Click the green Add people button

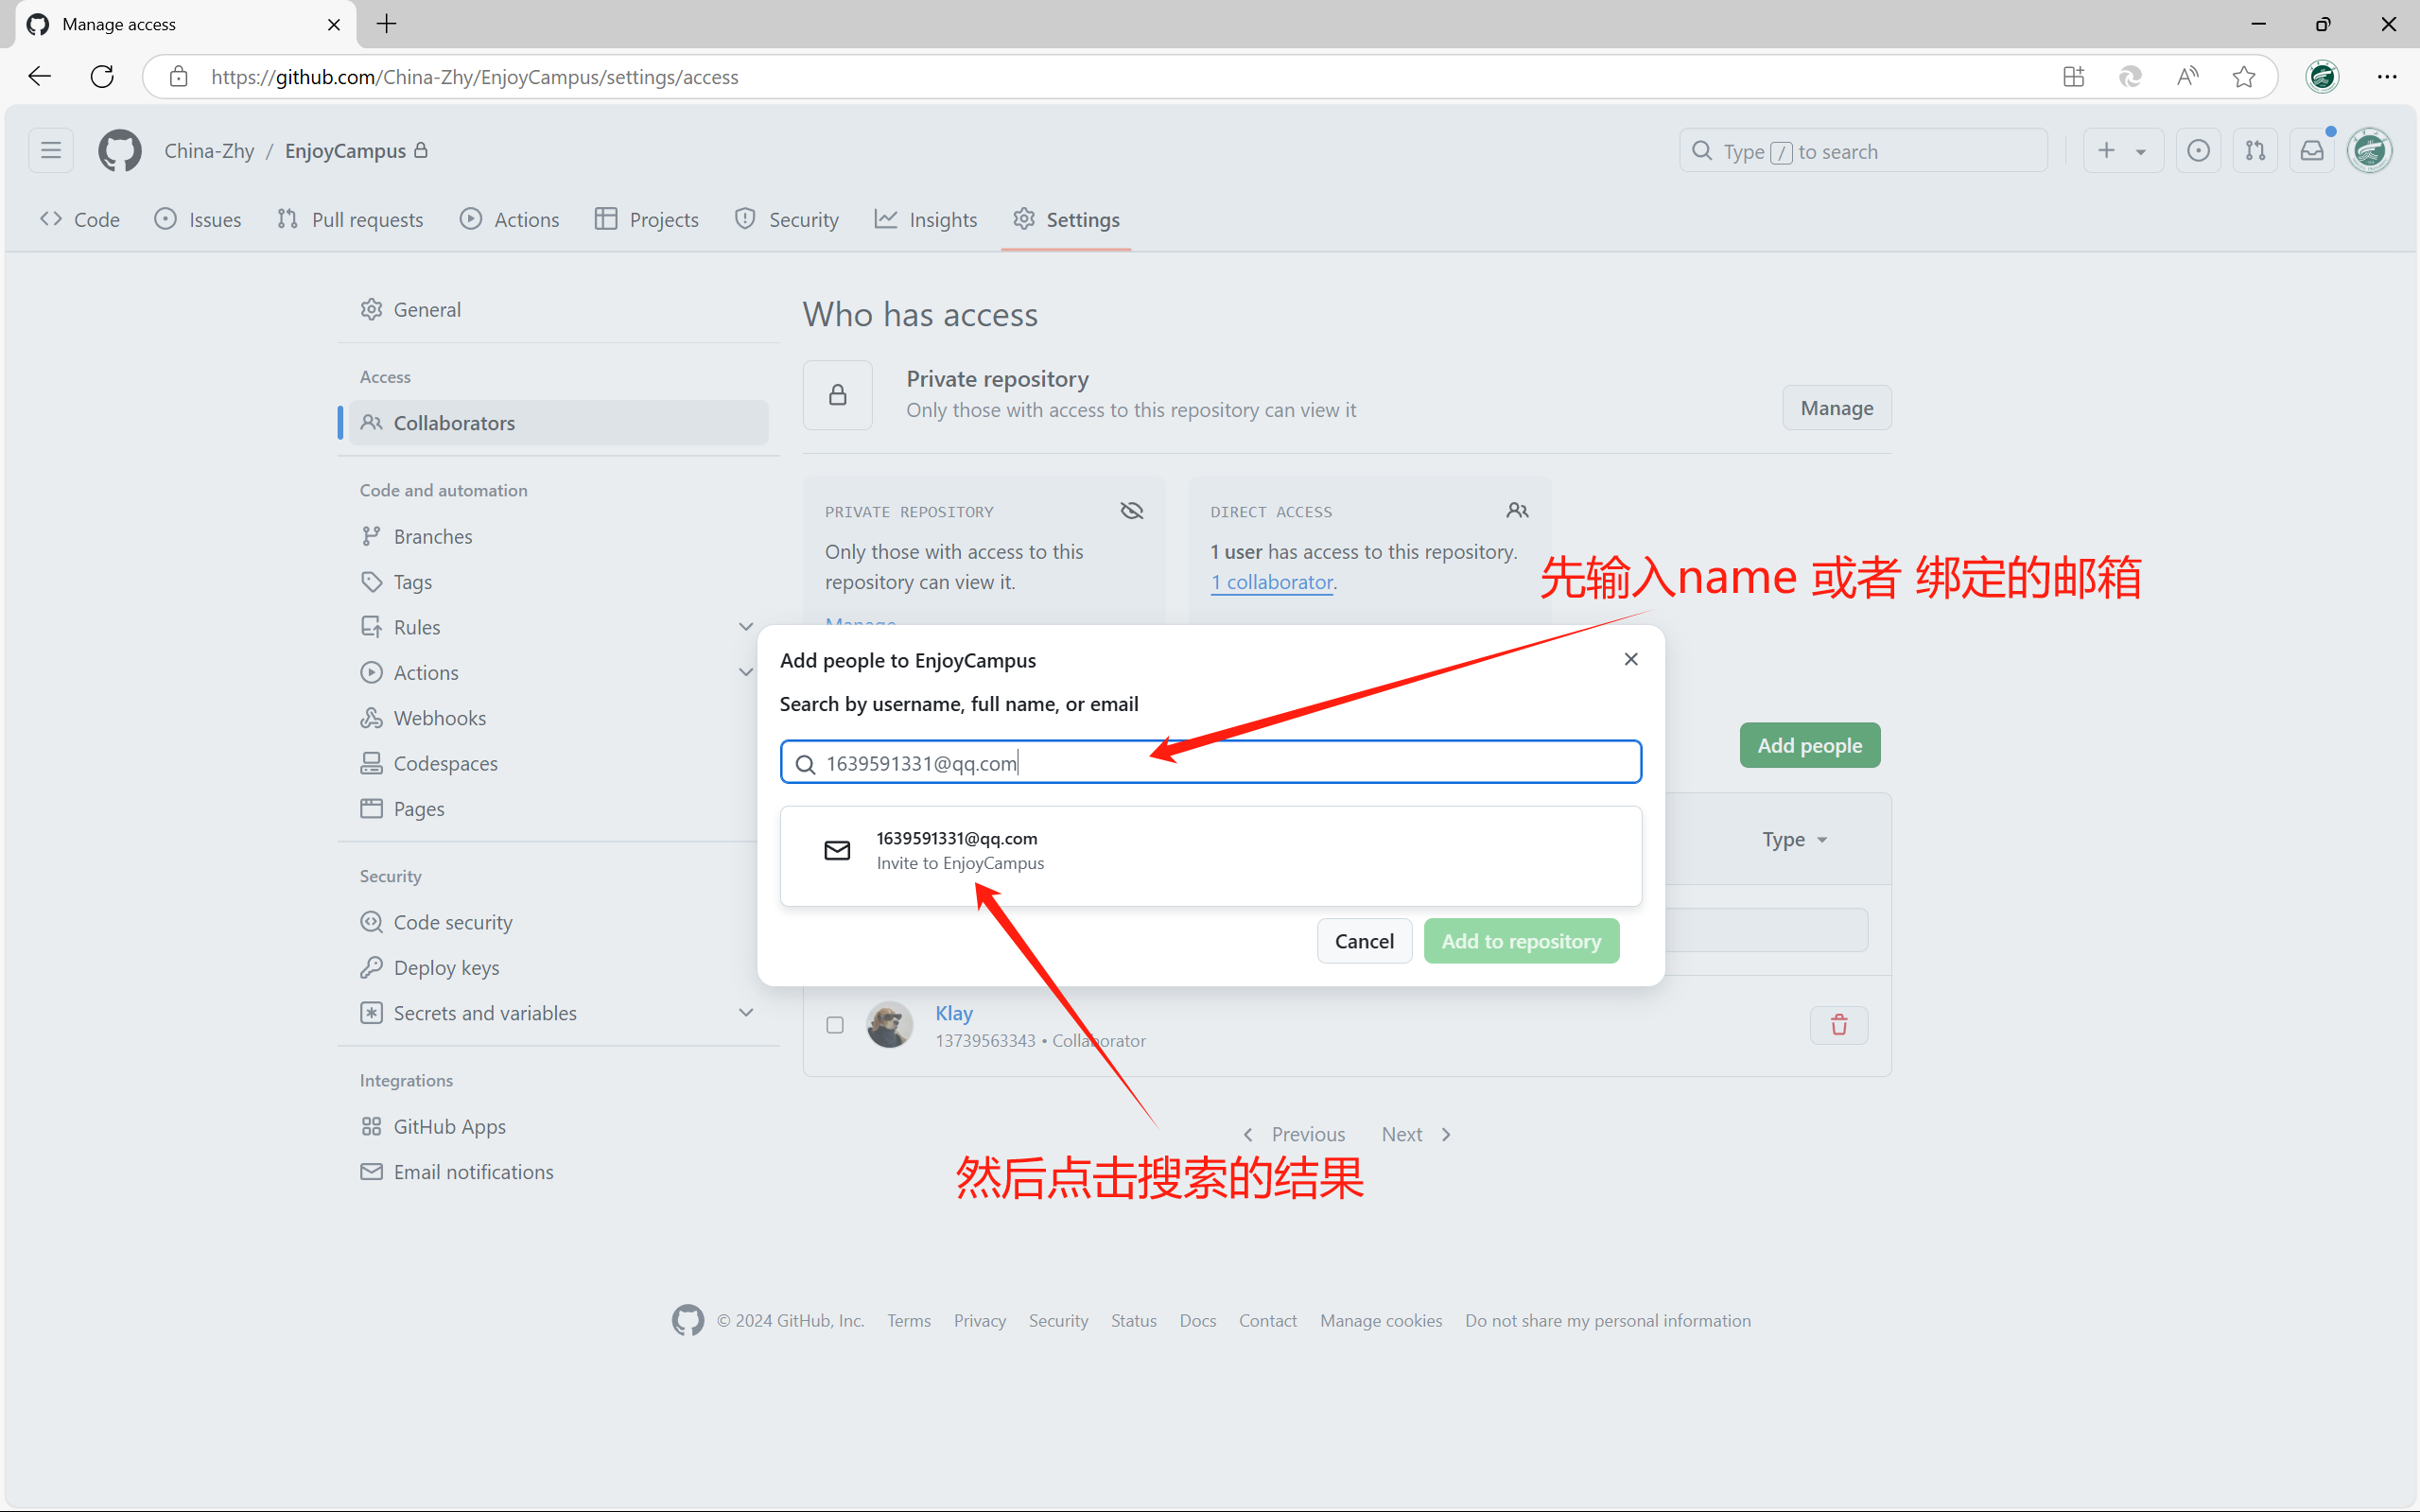point(1810,746)
